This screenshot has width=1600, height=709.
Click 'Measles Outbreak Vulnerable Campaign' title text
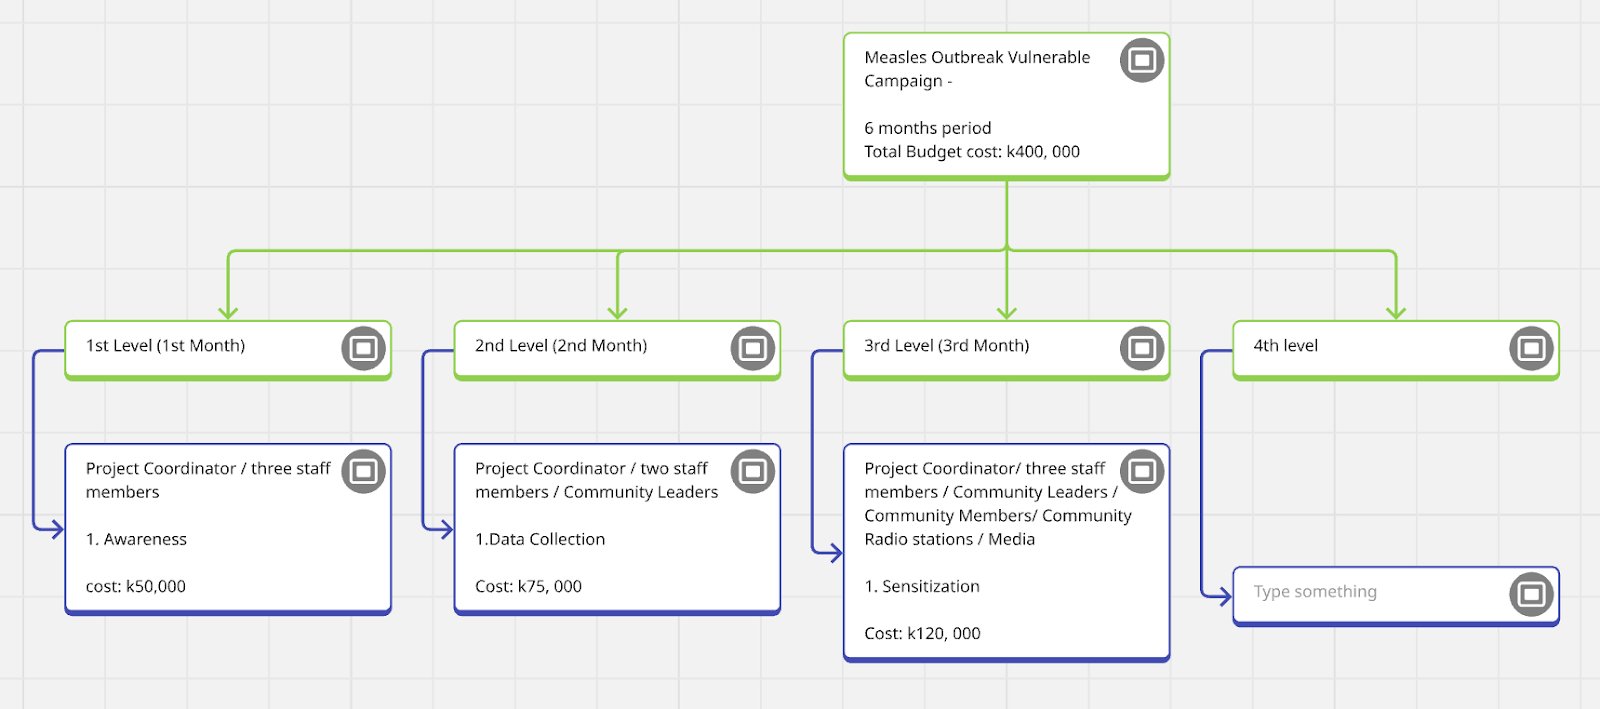tap(977, 69)
